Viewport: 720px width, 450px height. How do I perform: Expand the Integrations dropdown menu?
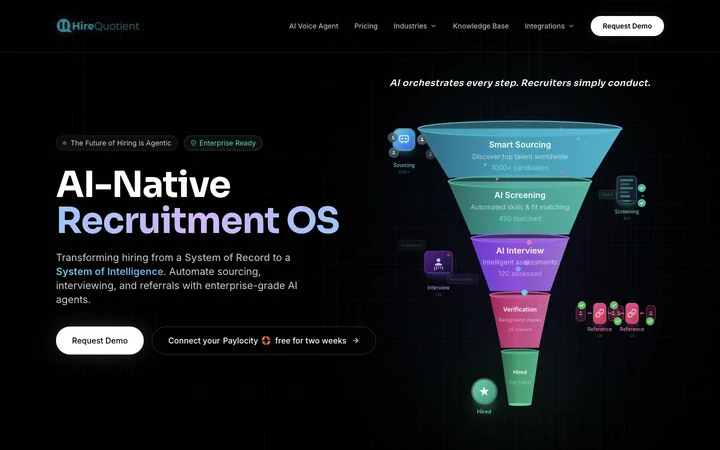[549, 26]
